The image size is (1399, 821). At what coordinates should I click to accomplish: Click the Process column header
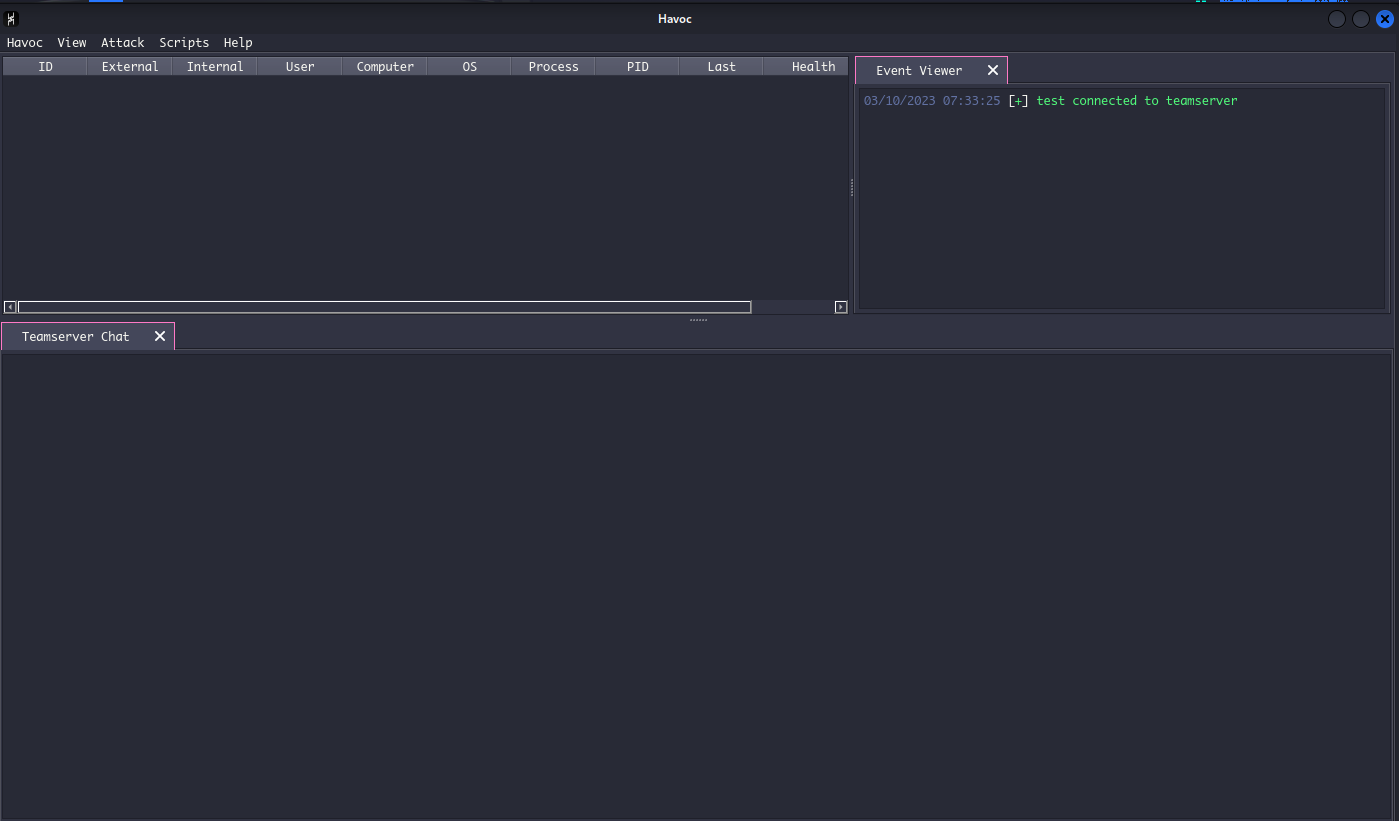pyautogui.click(x=553, y=67)
